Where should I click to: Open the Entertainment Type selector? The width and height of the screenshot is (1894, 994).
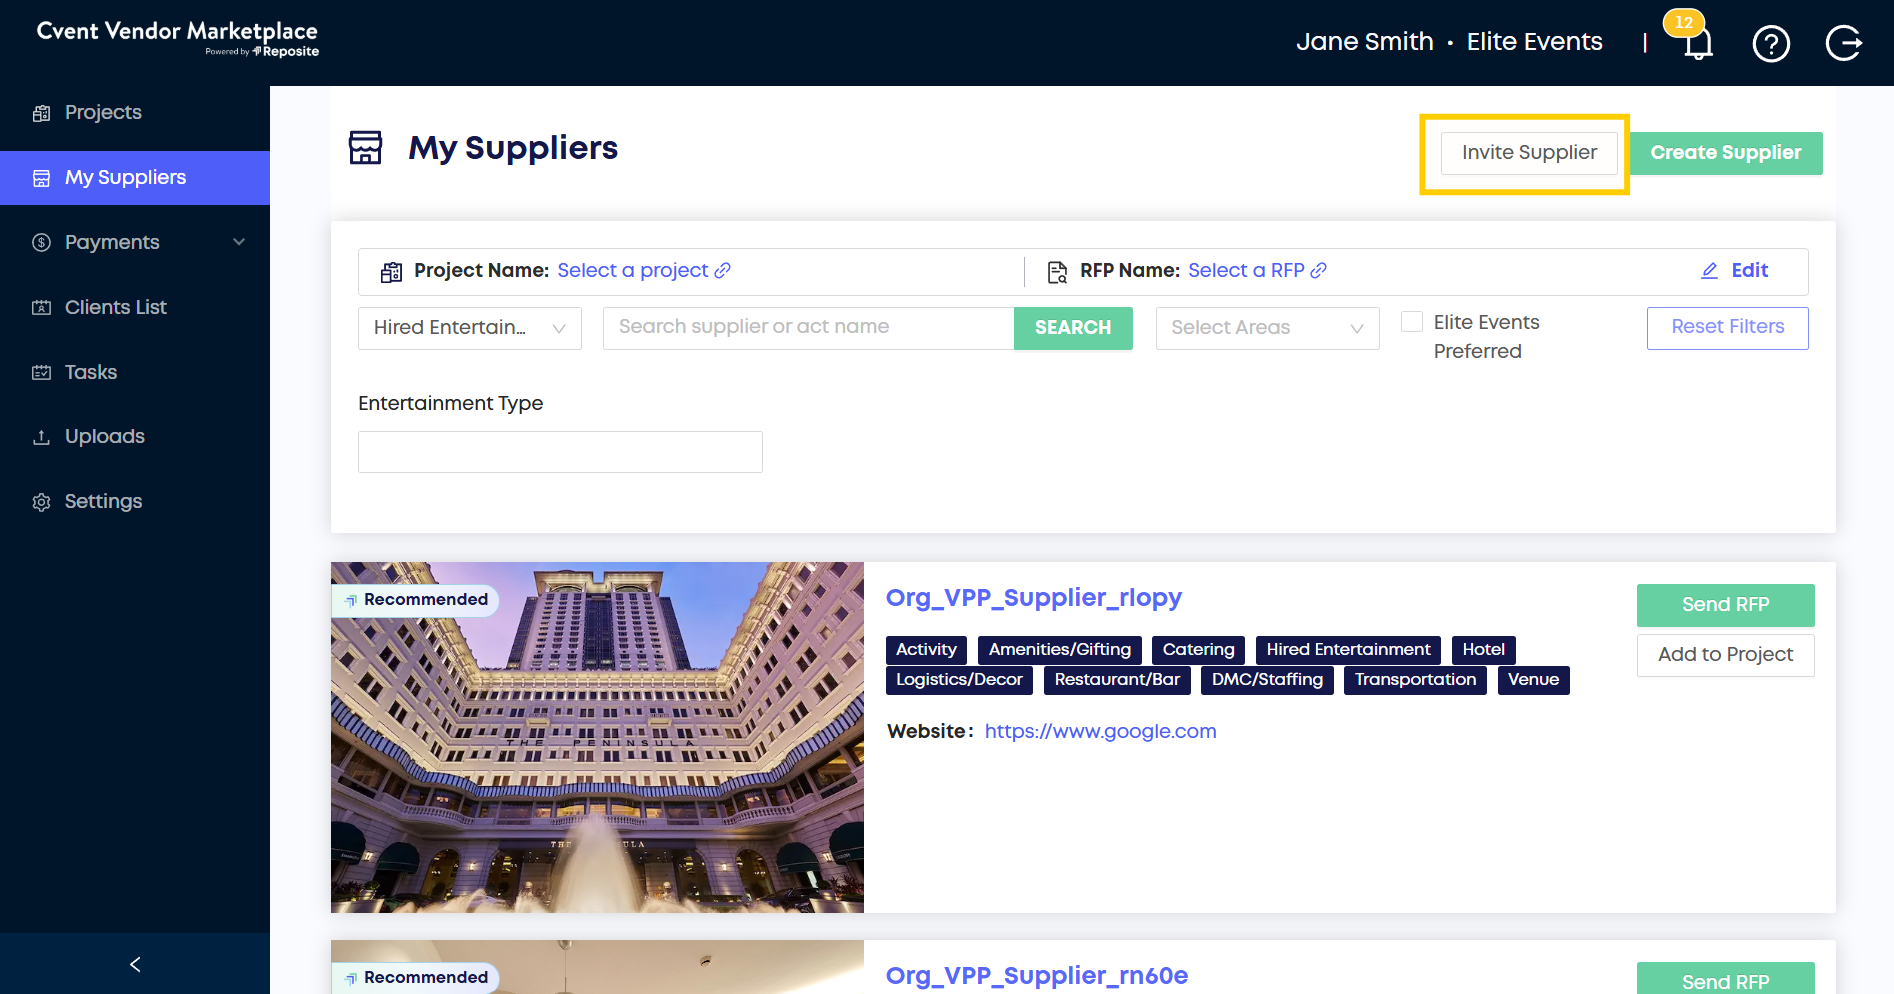(560, 452)
